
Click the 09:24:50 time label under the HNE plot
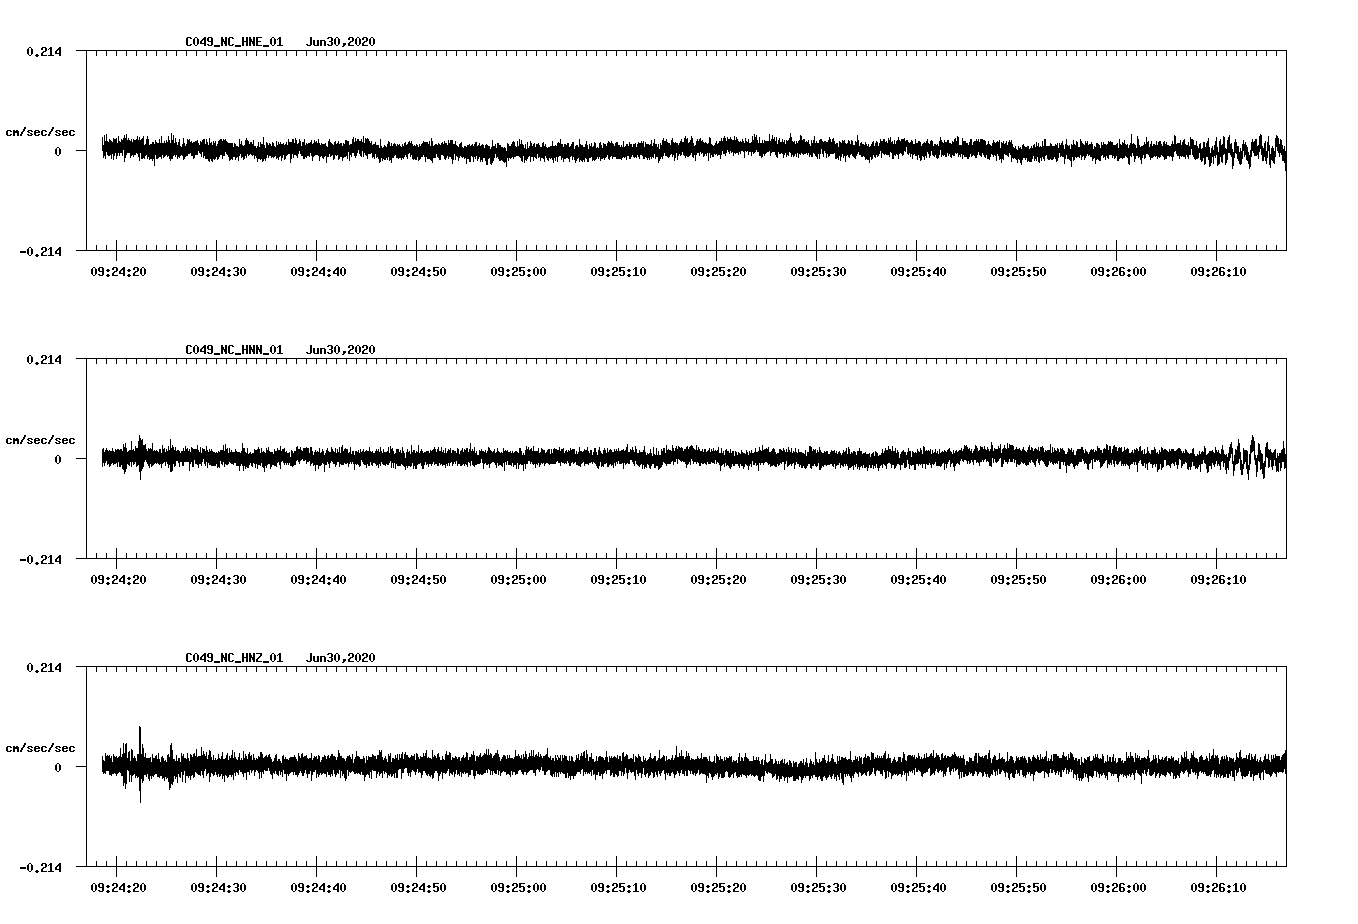[x=418, y=271]
